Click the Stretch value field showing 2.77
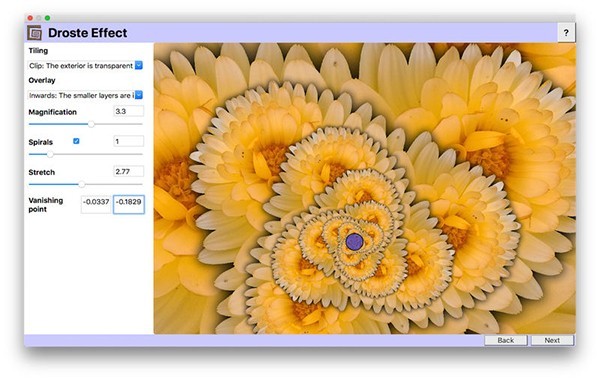600x380 pixels. 129,171
